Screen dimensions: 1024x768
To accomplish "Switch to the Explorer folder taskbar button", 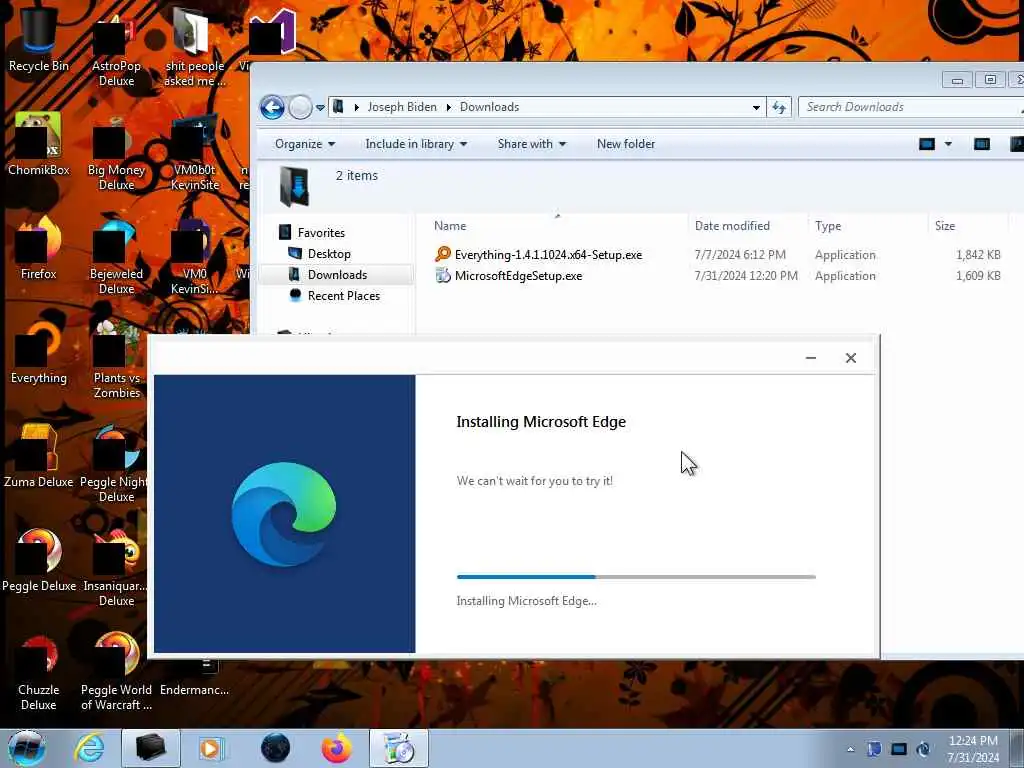I will (150, 748).
